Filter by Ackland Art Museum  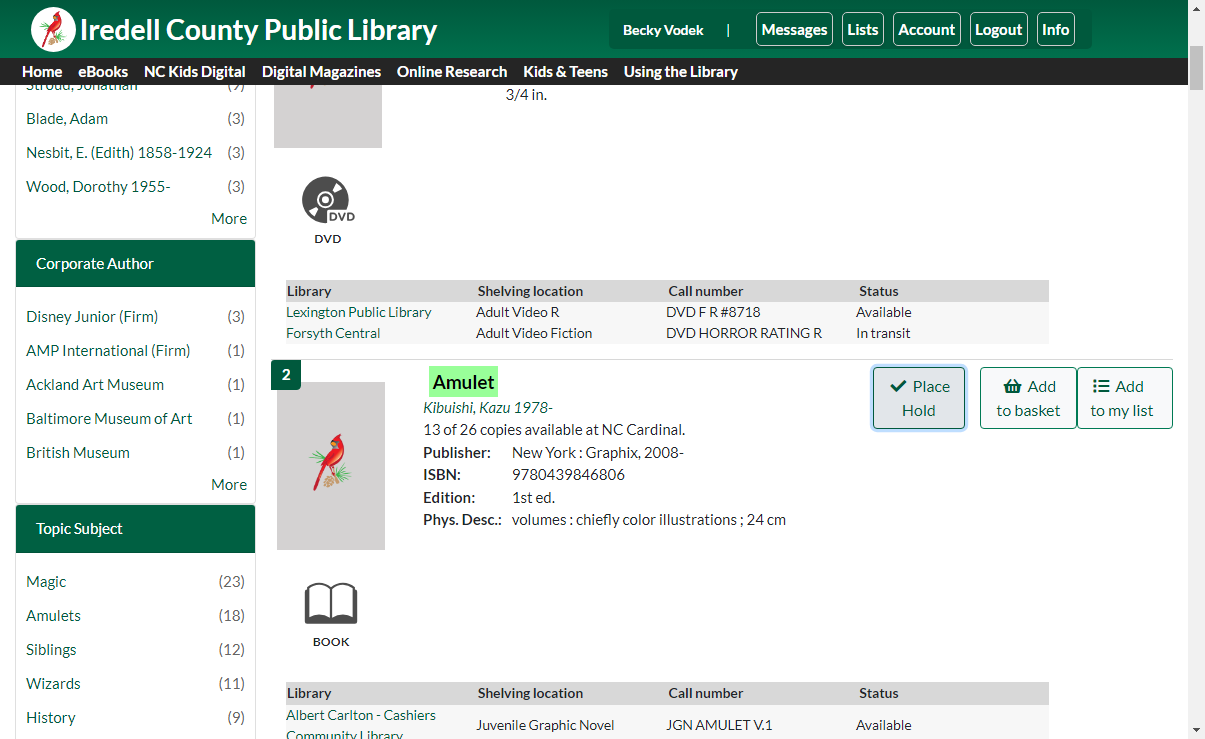point(95,384)
